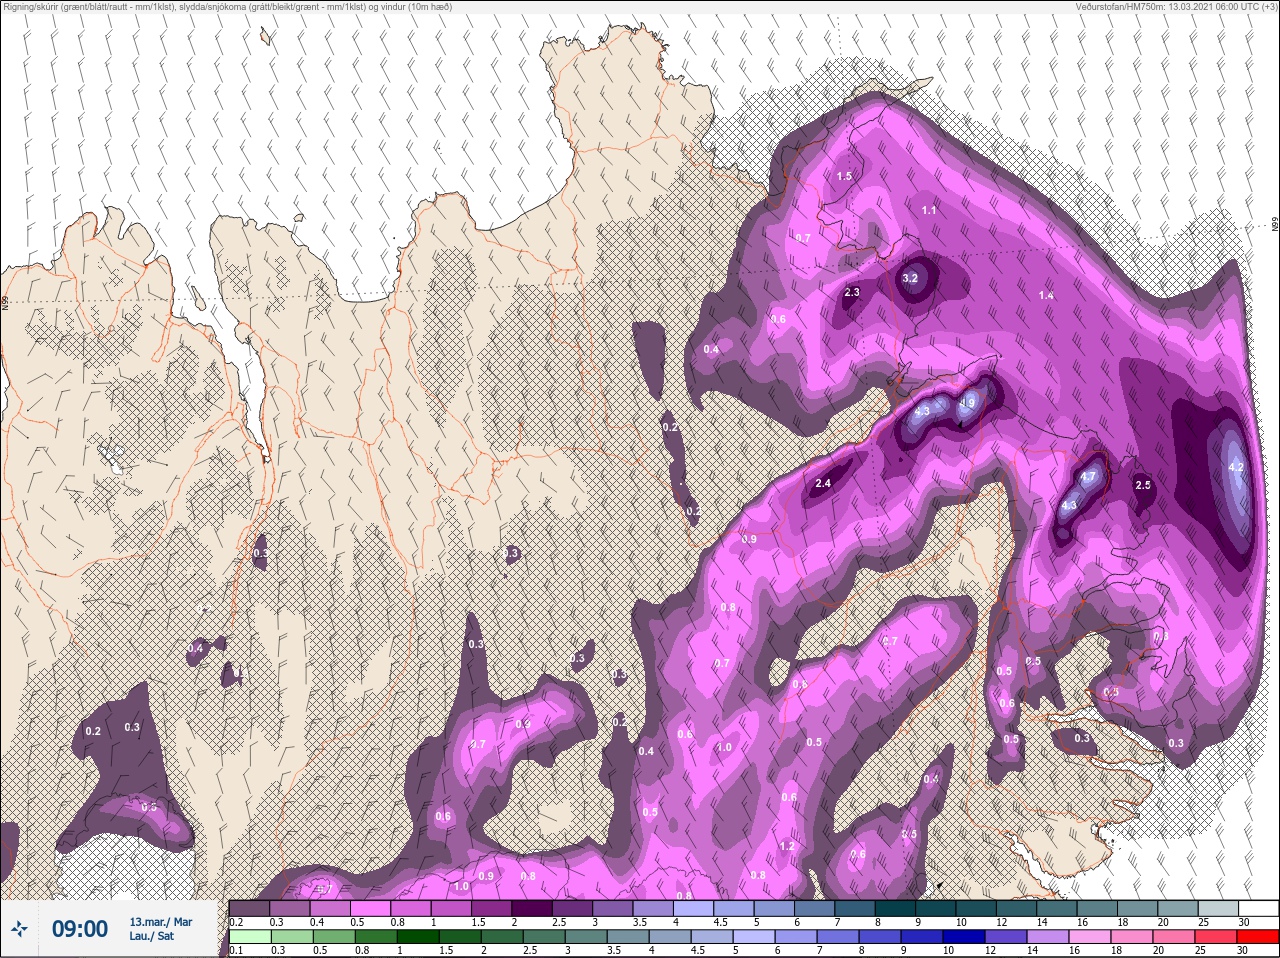Click the '13.mar./ Mar' date text
This screenshot has width=1280, height=958.
pos(160,922)
